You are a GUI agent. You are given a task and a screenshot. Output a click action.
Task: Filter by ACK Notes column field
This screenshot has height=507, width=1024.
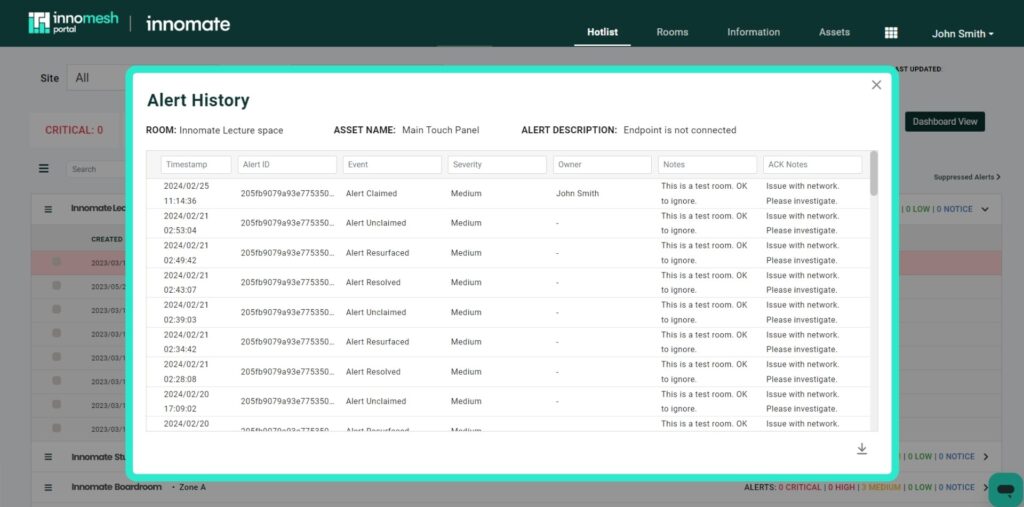tap(812, 165)
